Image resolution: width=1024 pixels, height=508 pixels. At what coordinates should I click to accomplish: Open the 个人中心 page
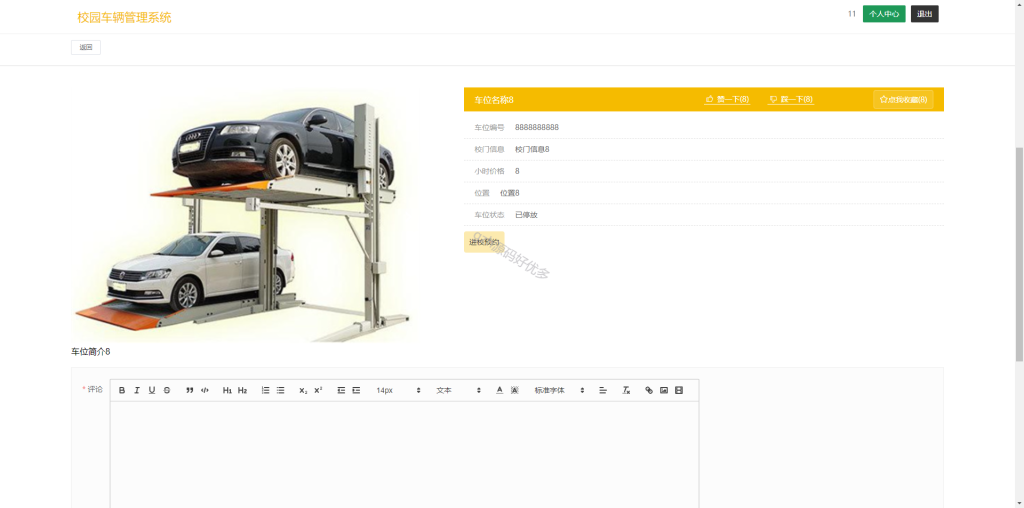[x=884, y=14]
